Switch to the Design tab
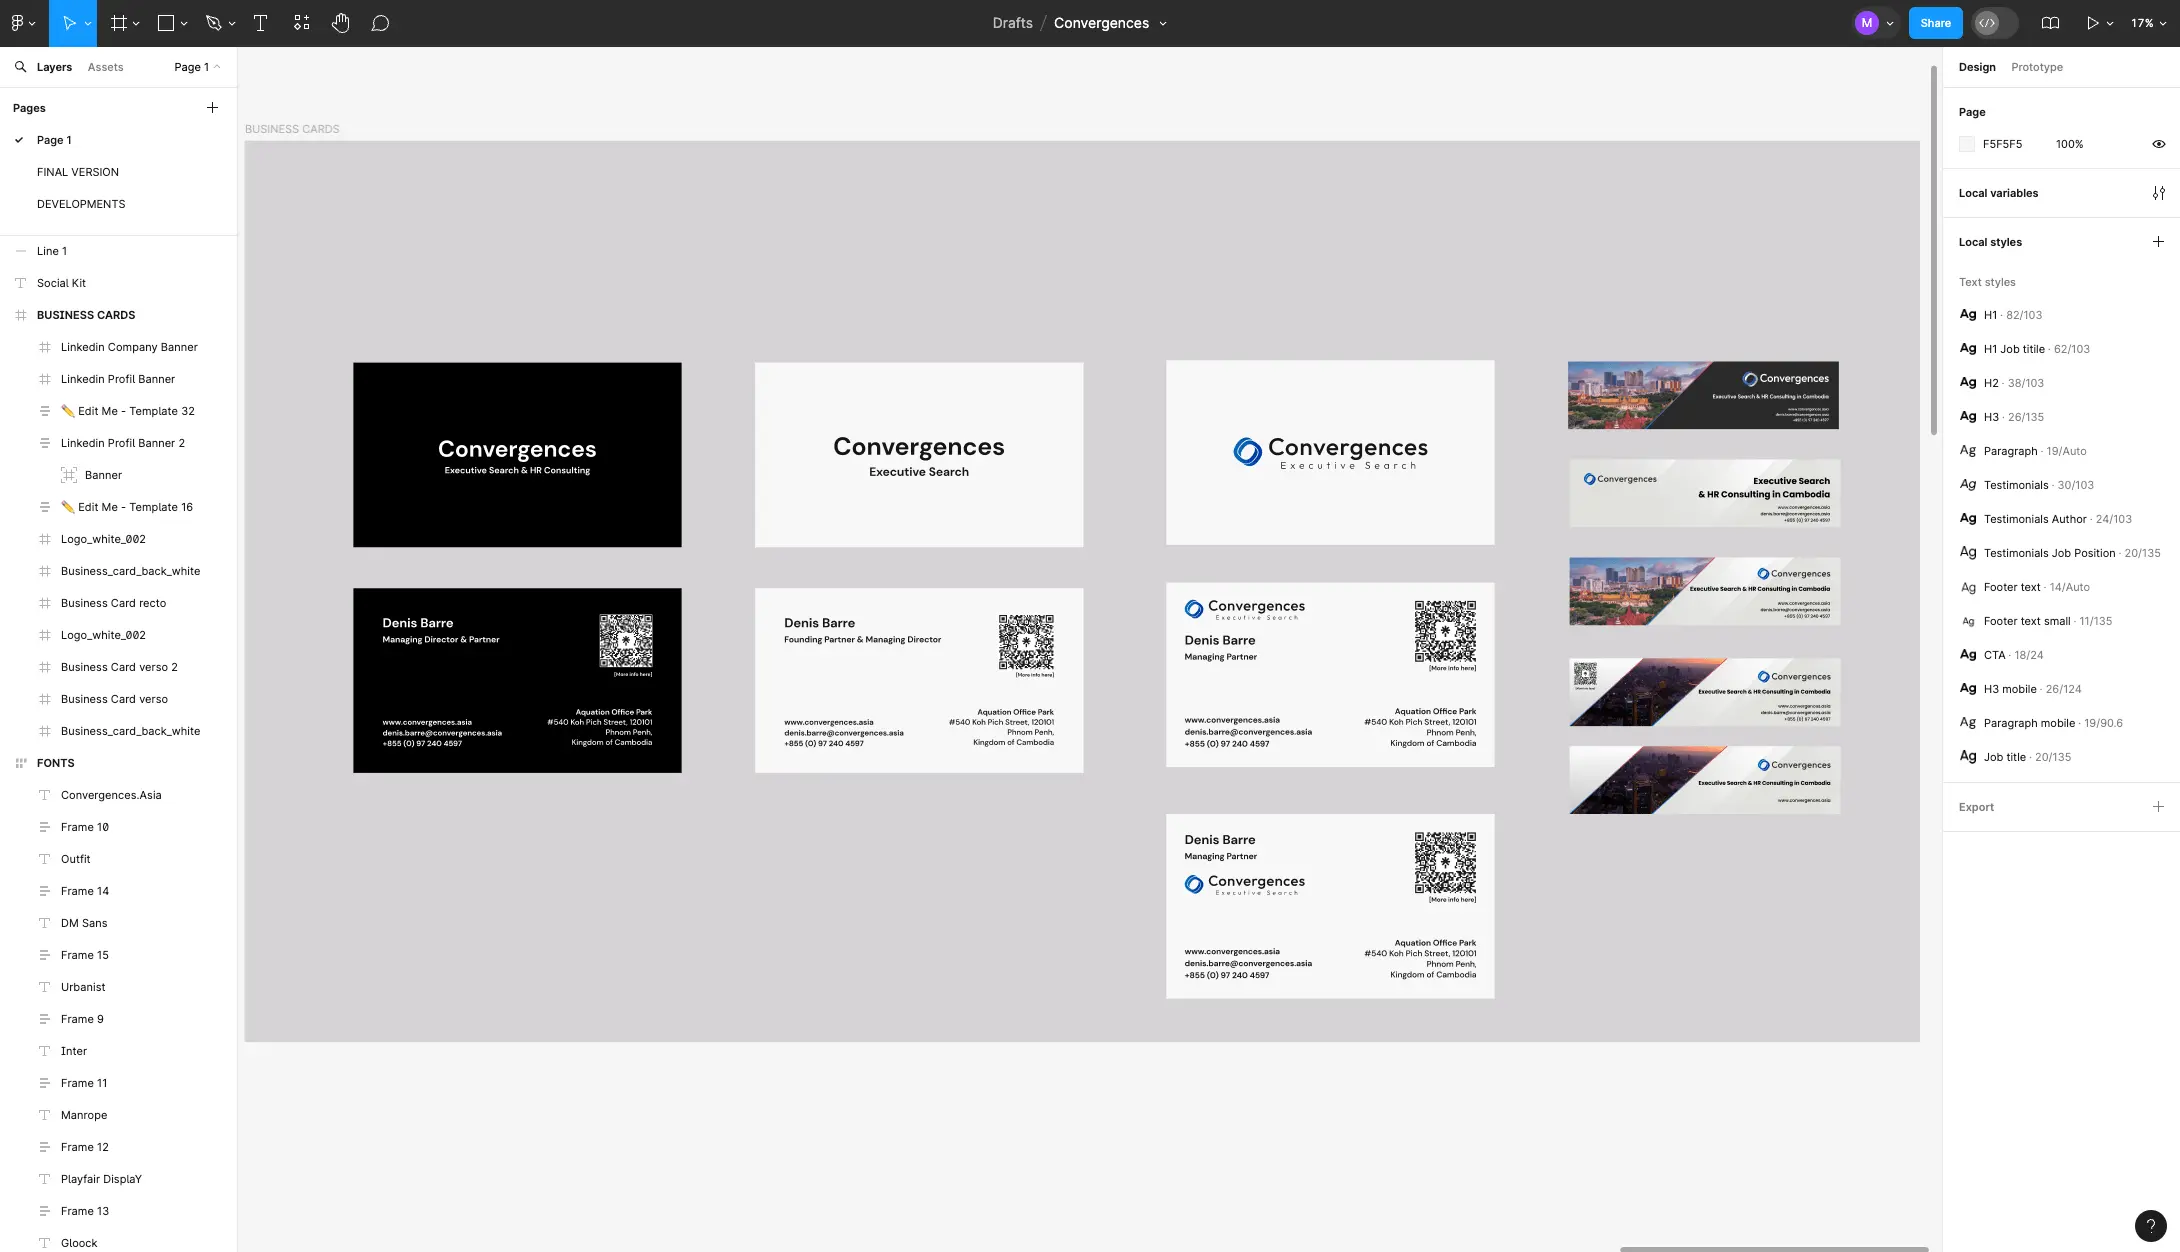 coord(1976,67)
